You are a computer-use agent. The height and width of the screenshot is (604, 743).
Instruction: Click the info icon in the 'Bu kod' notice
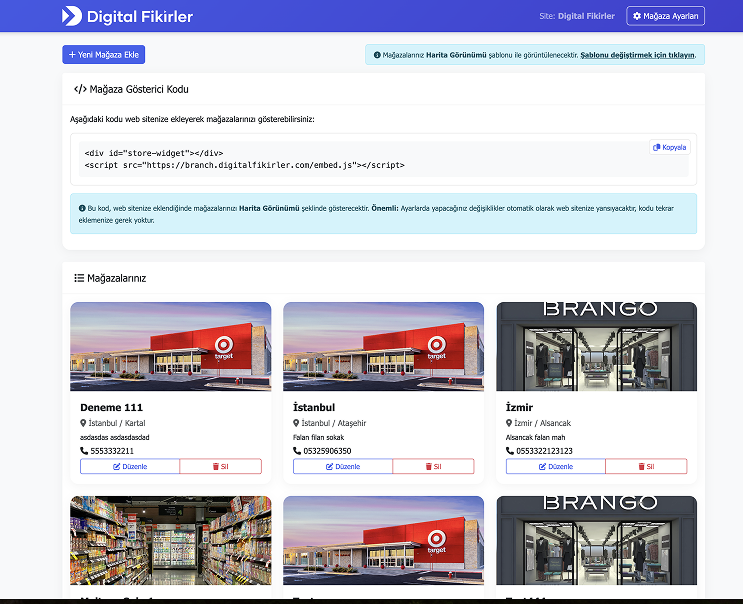click(82, 208)
